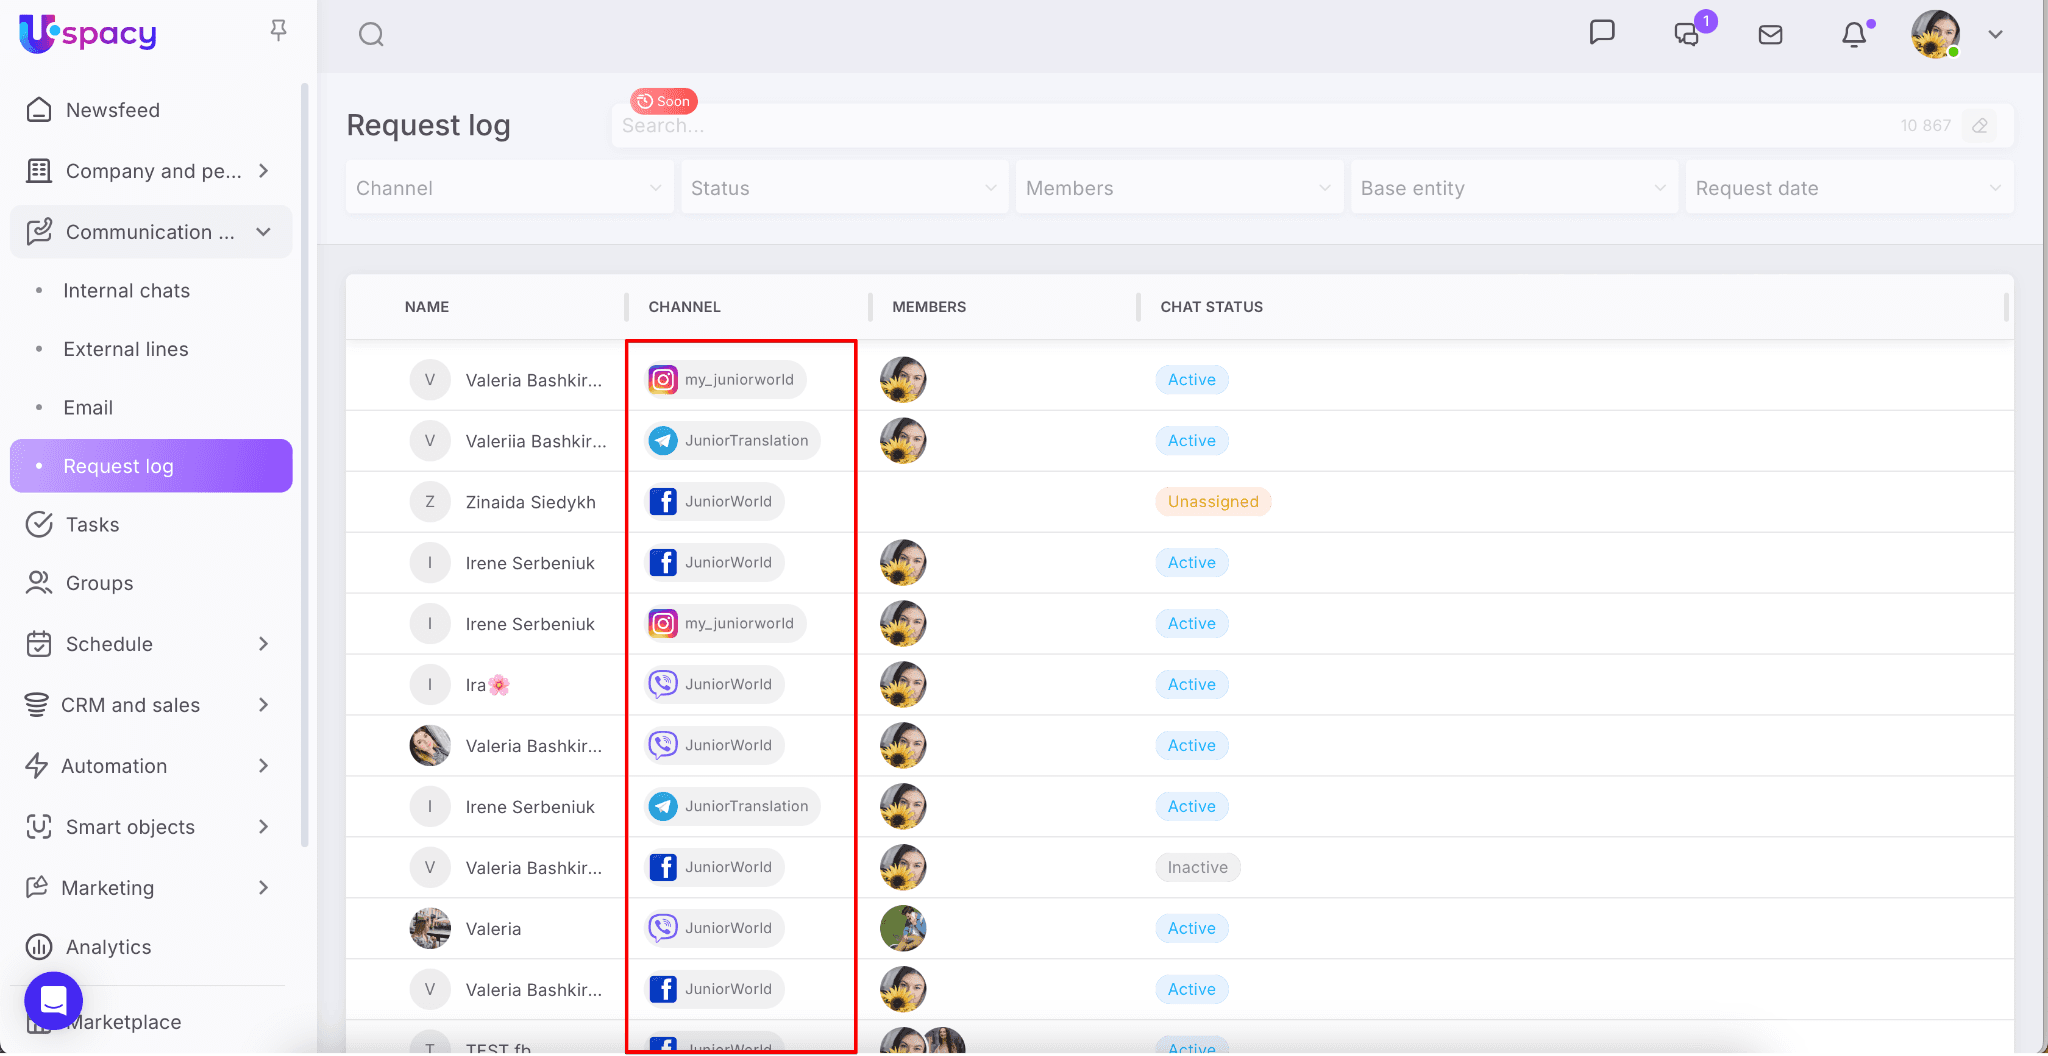Image resolution: width=2048 pixels, height=1056 pixels.
Task: Open the Channel filter dropdown
Action: (509, 188)
